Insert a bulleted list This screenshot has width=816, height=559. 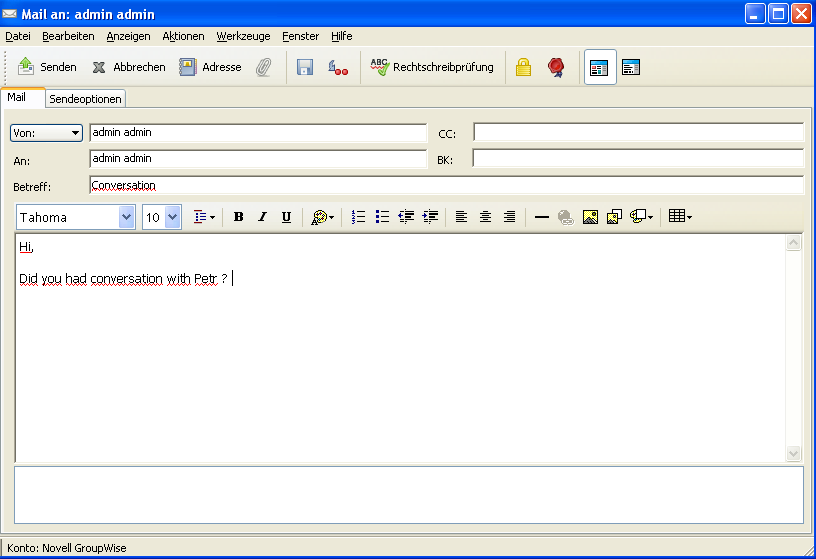pyautogui.click(x=382, y=217)
